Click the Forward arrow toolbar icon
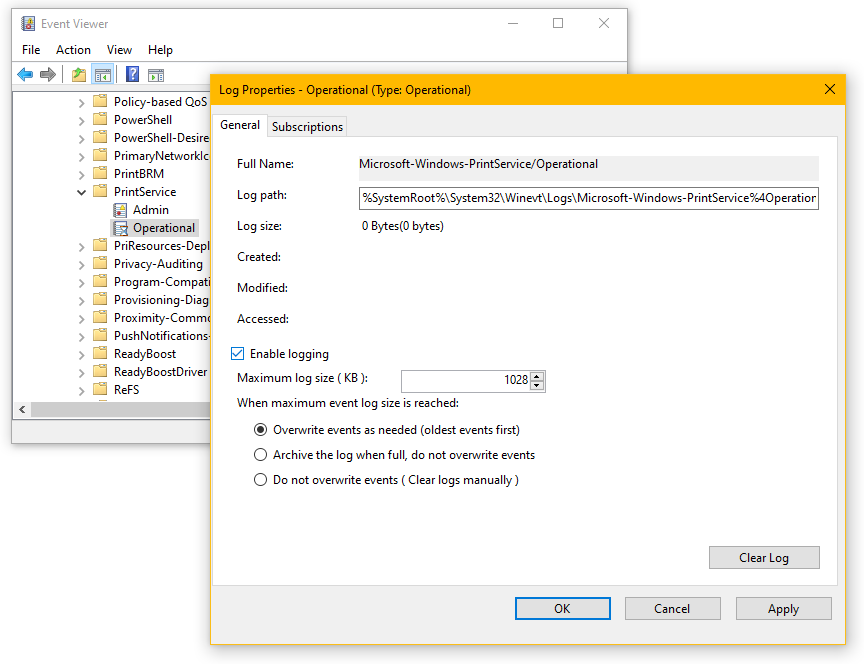Screen dimensions: 864x664 (48, 74)
